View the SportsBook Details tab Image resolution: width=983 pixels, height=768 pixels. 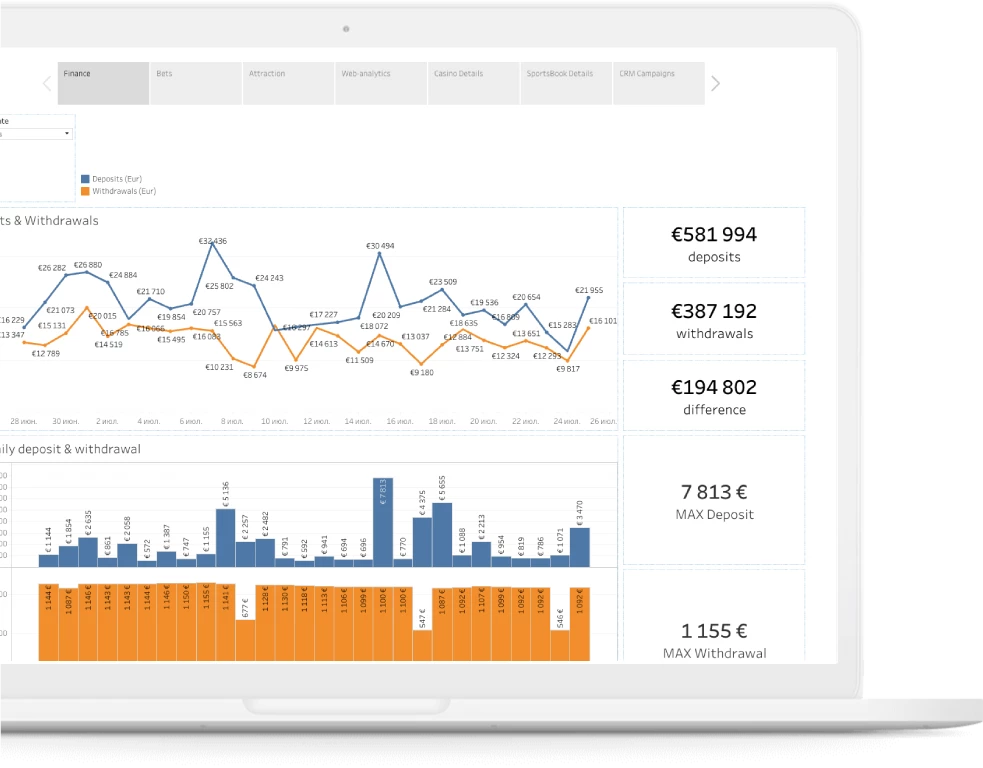tap(566, 83)
